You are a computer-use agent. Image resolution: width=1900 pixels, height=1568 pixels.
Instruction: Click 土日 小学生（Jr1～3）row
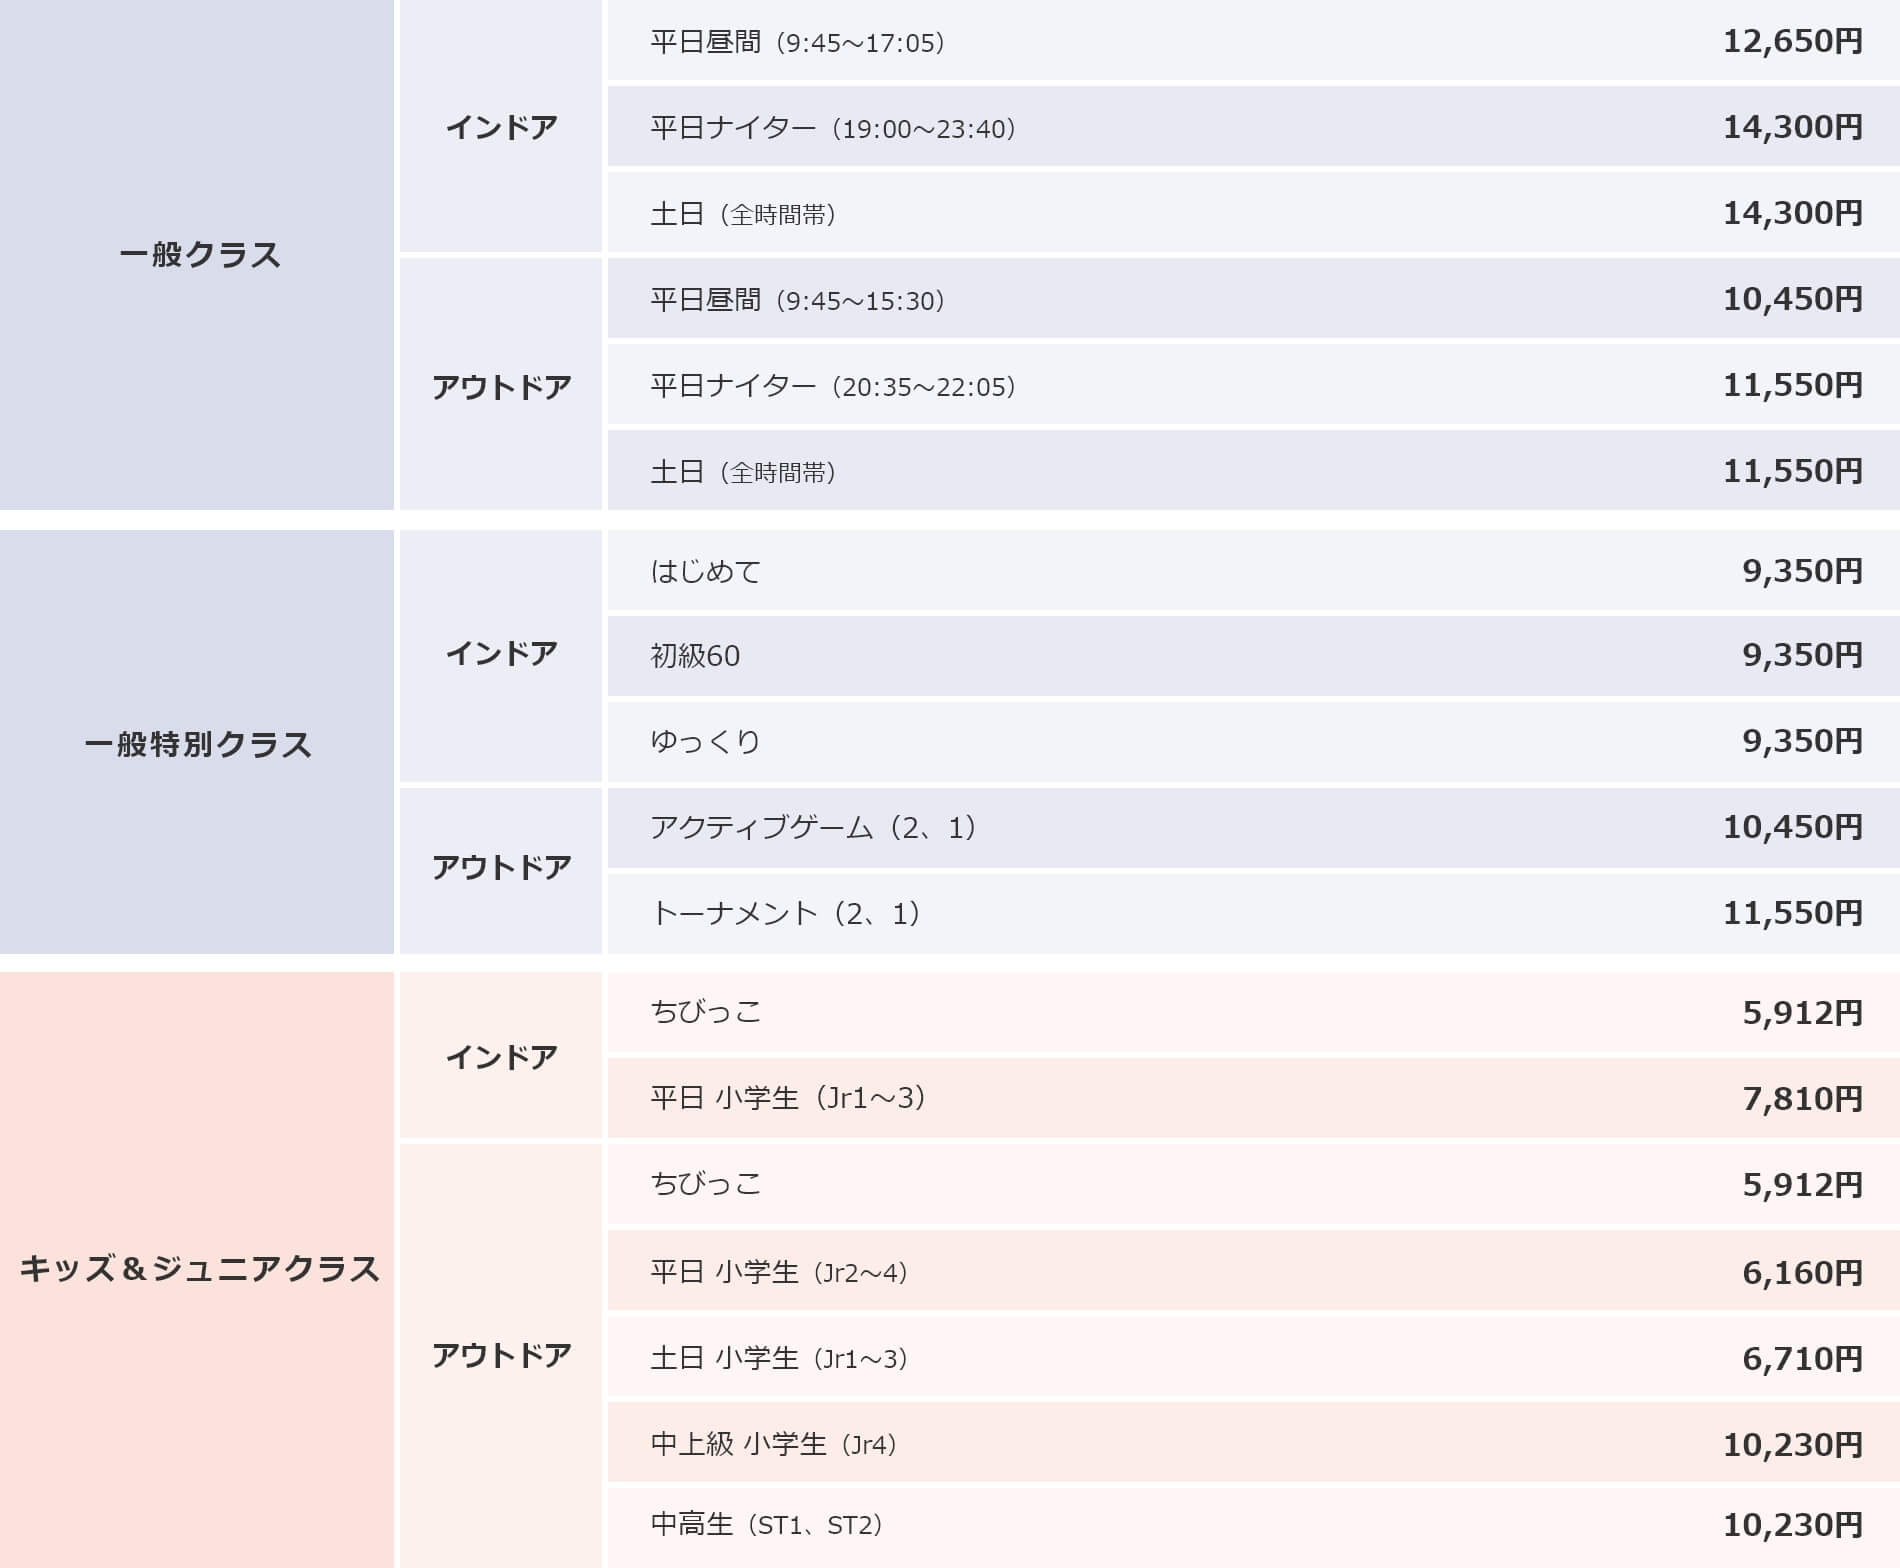coord(1254,1356)
